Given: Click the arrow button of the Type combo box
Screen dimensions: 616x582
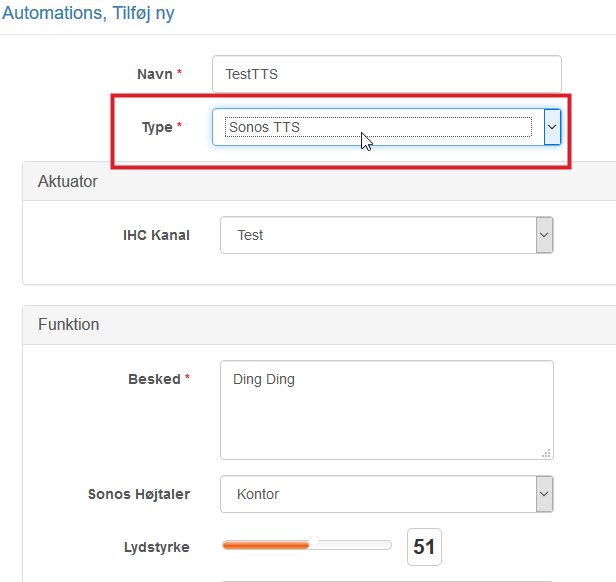Looking at the screenshot, I should [x=552, y=127].
